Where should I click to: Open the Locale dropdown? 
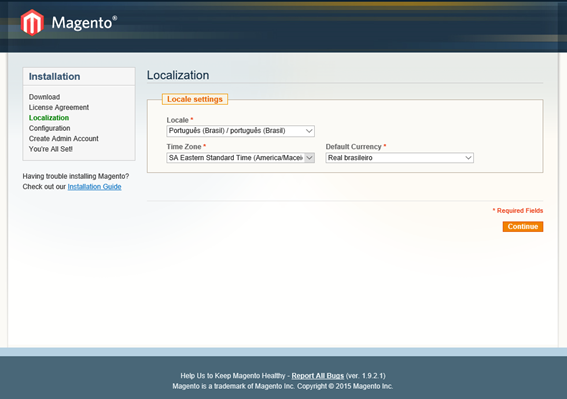click(240, 131)
